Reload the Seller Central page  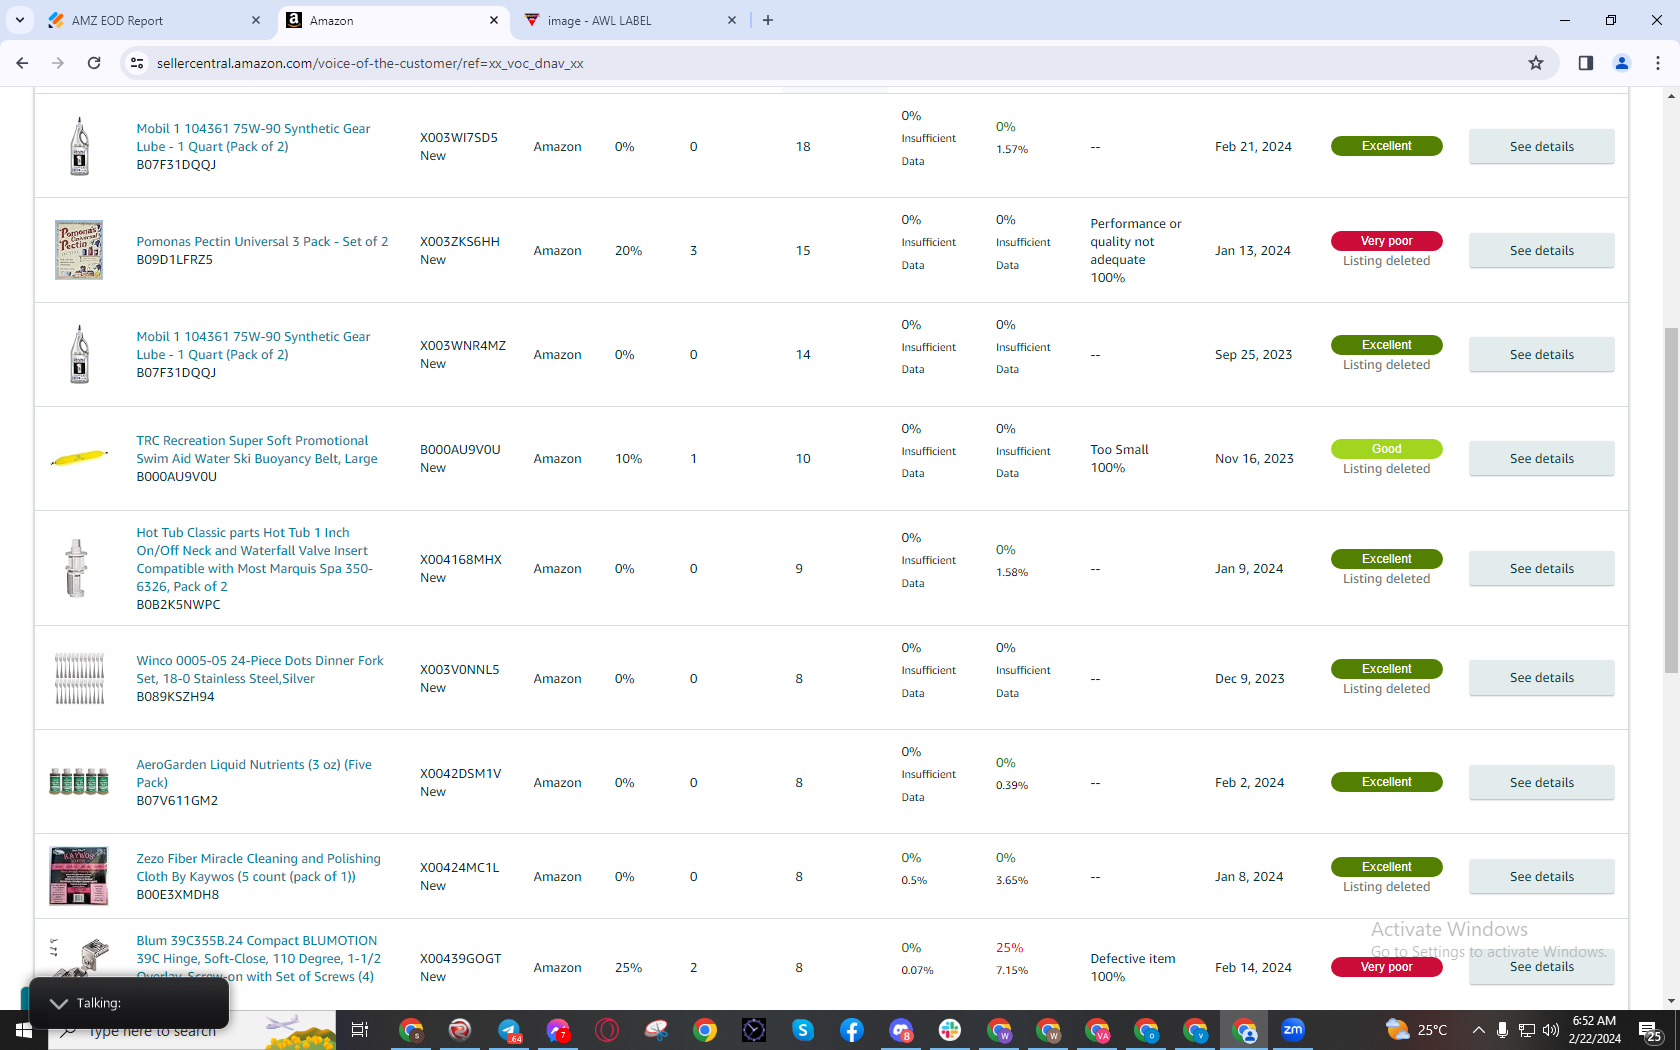(94, 63)
